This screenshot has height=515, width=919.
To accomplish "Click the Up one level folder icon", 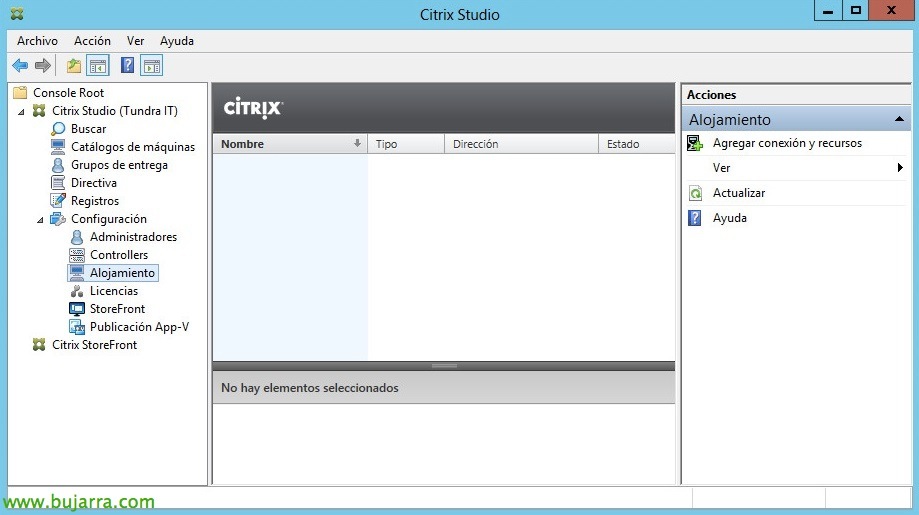I will pos(74,66).
